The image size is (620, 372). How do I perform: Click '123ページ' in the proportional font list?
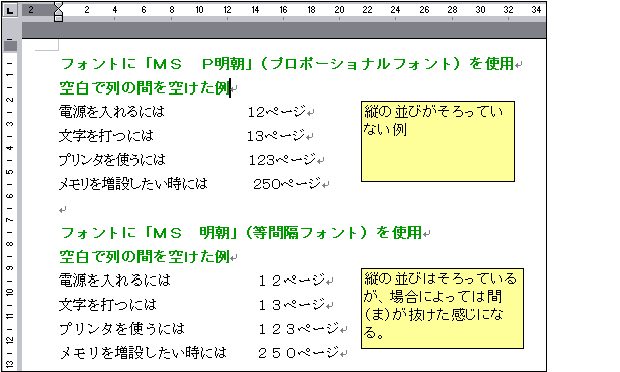coord(282,160)
